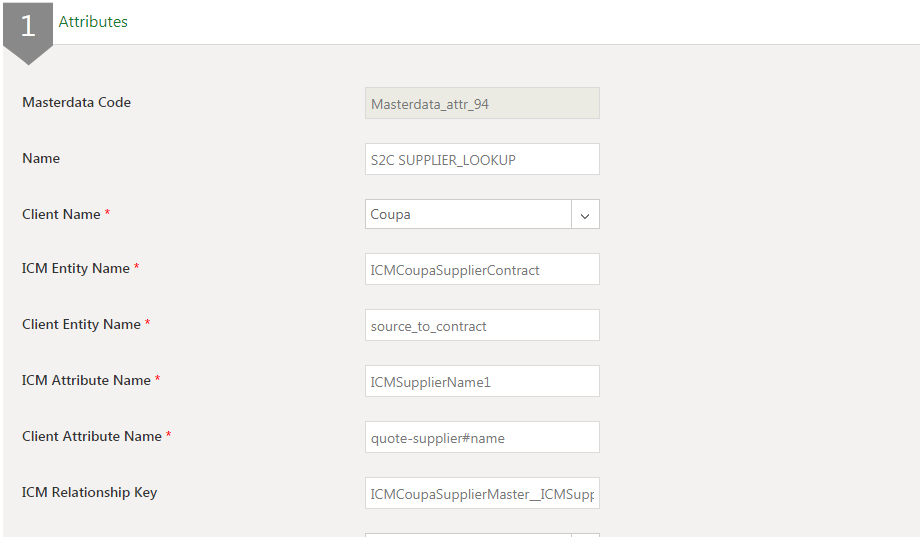Click the Client Entity Name label
The width and height of the screenshot is (920, 537).
pos(81,324)
